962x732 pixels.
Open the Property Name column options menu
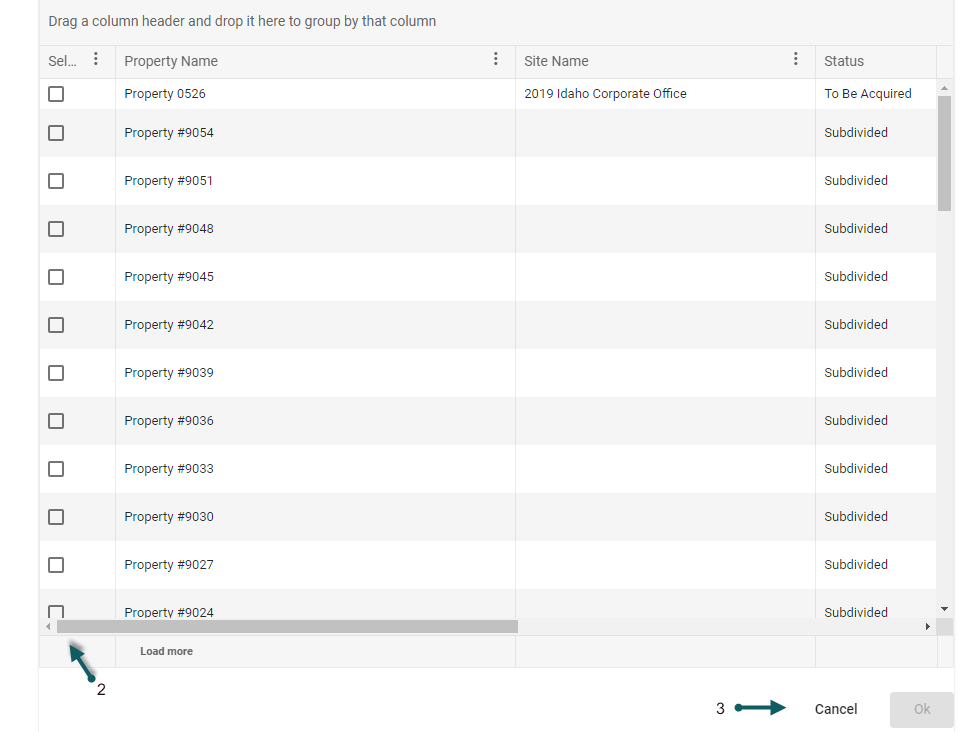tap(496, 60)
